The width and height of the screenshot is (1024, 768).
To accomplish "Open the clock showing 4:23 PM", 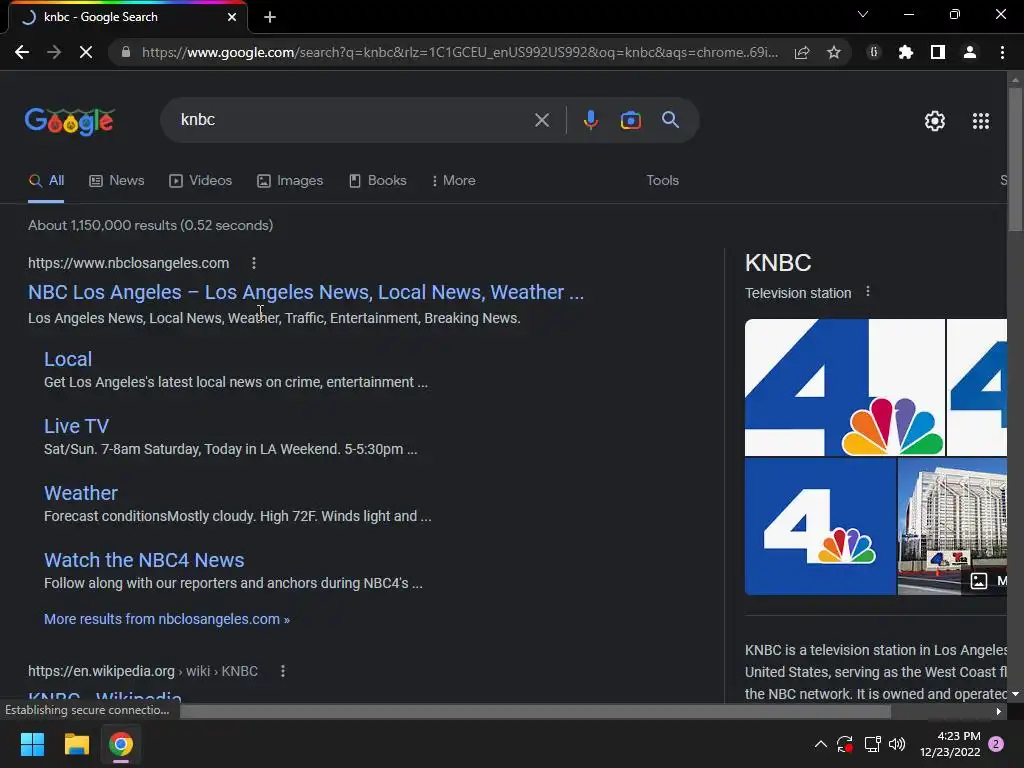I will coord(950,744).
